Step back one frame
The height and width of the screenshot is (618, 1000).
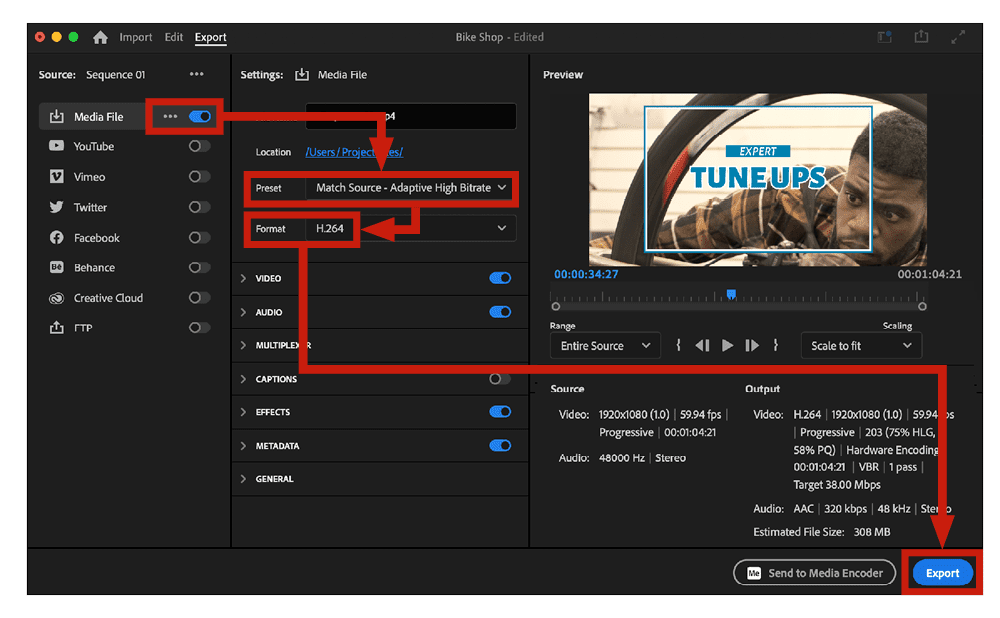coord(702,346)
